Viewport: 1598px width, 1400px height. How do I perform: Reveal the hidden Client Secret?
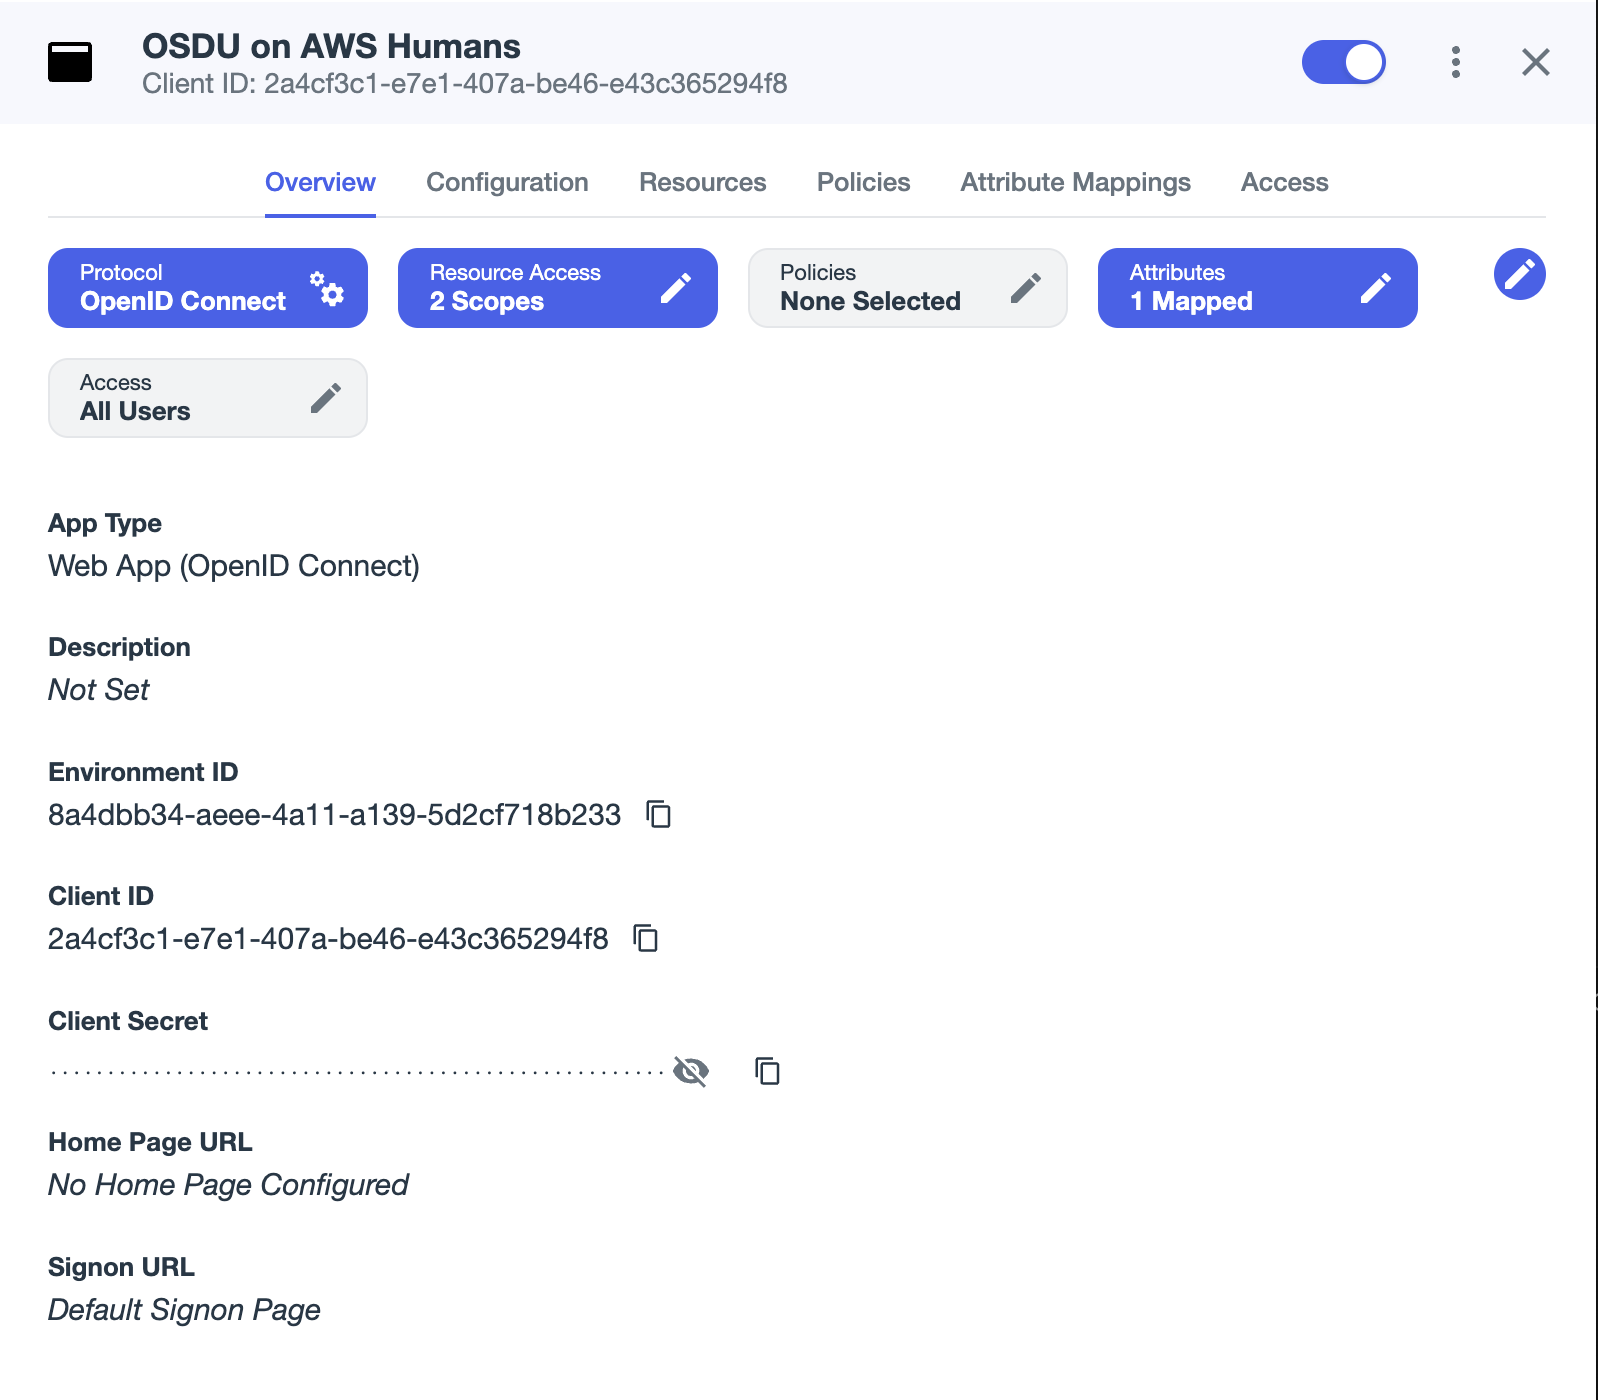[x=691, y=1071]
